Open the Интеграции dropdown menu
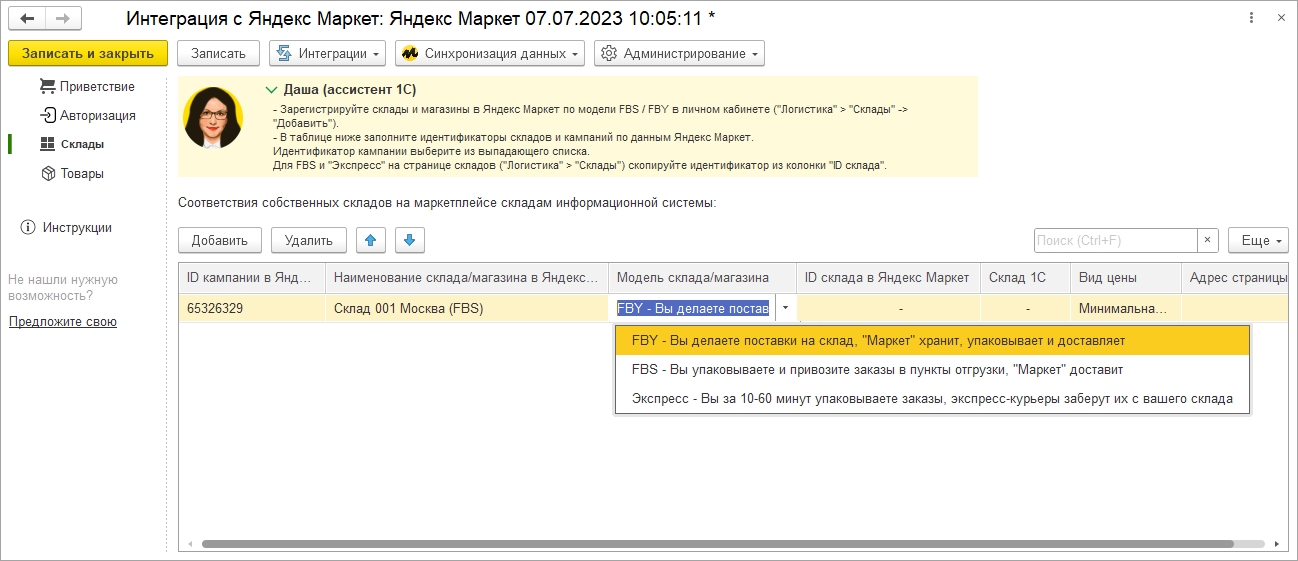Viewport: 1298px width, 561px height. (327, 53)
